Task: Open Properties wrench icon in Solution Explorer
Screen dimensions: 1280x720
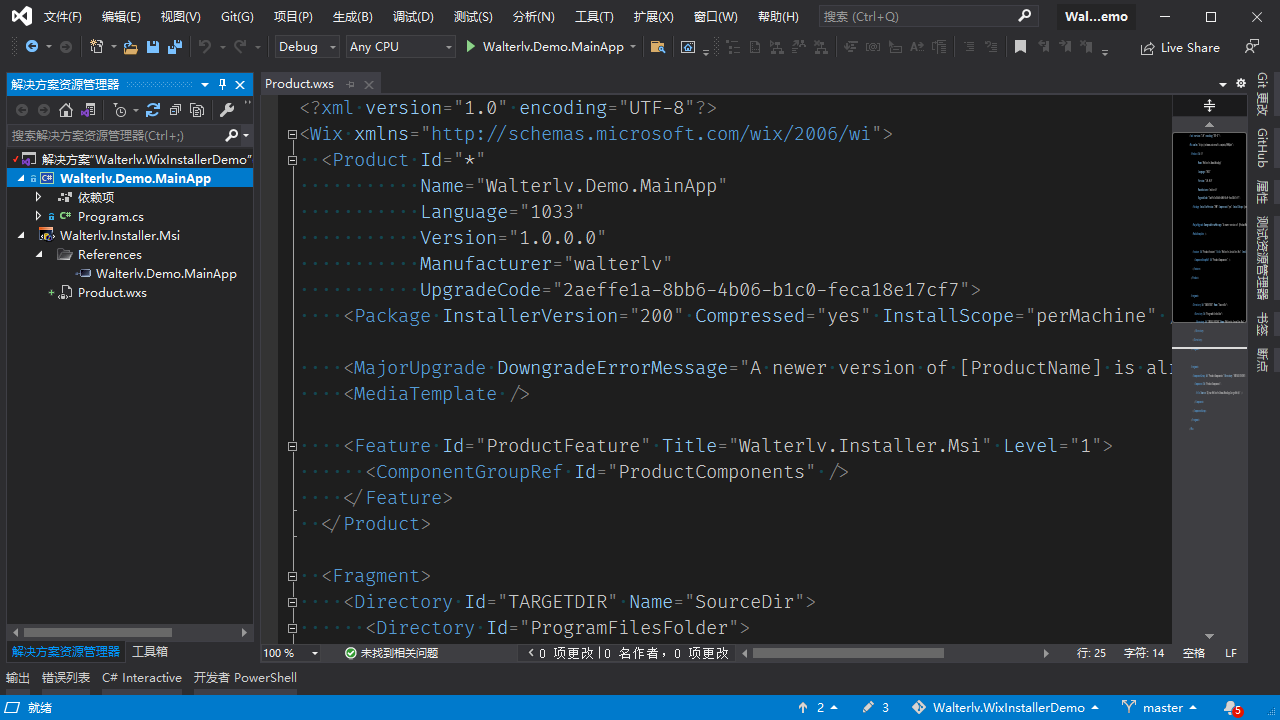Action: [x=227, y=110]
